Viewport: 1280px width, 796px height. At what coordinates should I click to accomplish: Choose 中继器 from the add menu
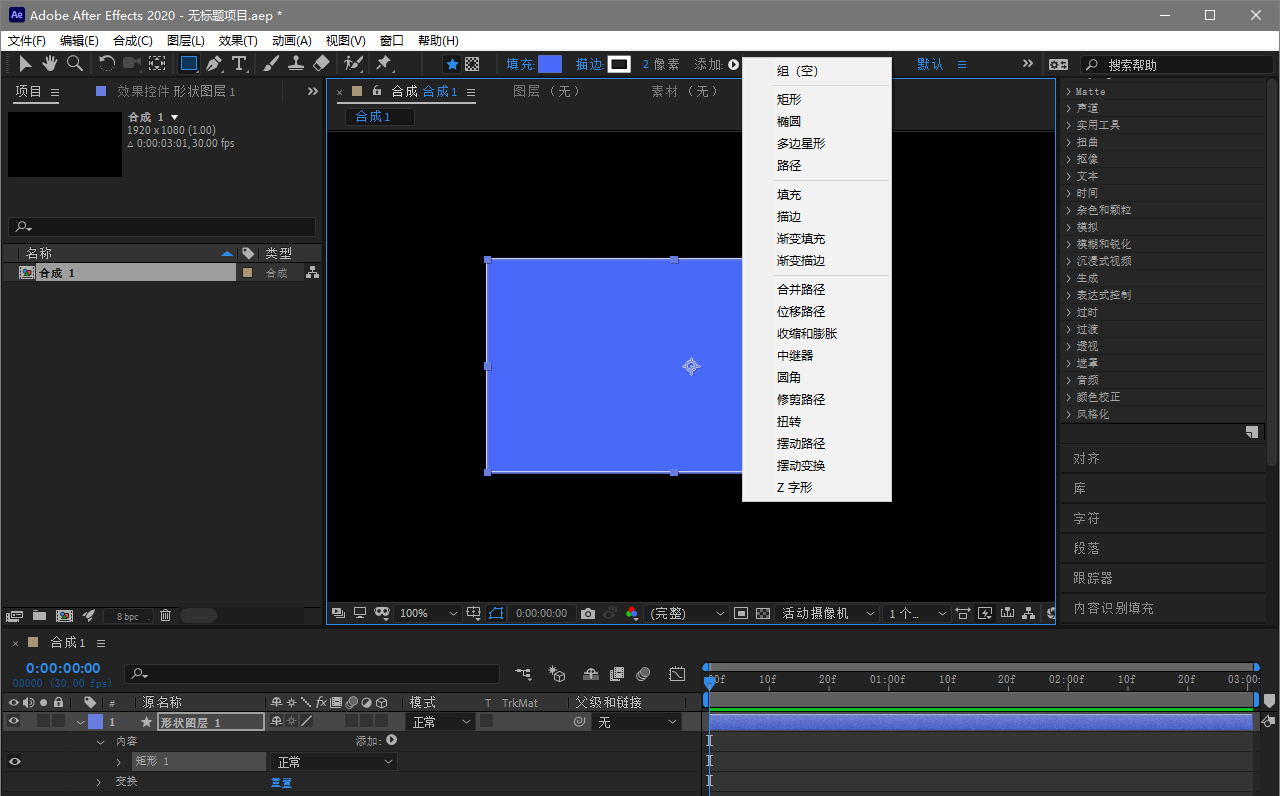[x=795, y=355]
